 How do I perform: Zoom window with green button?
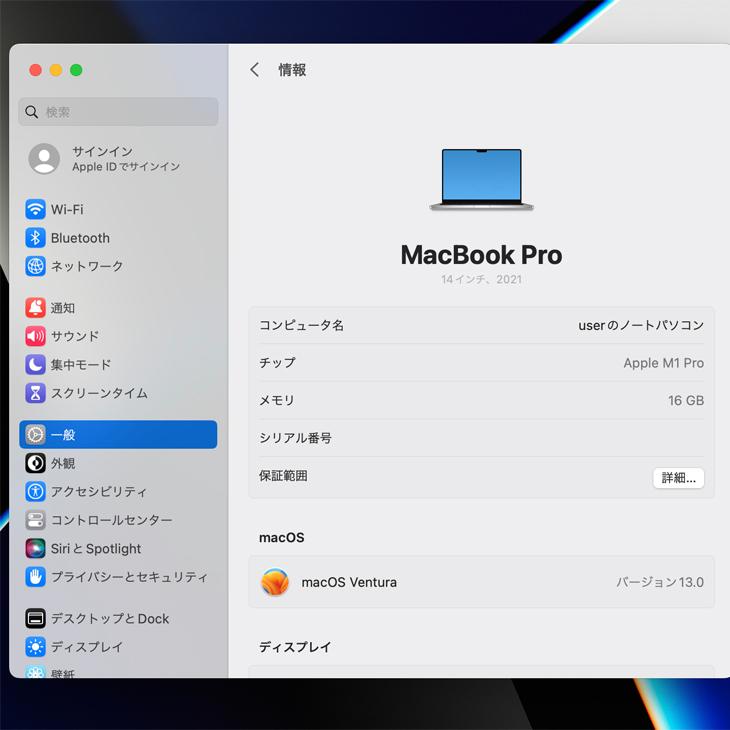click(76, 70)
